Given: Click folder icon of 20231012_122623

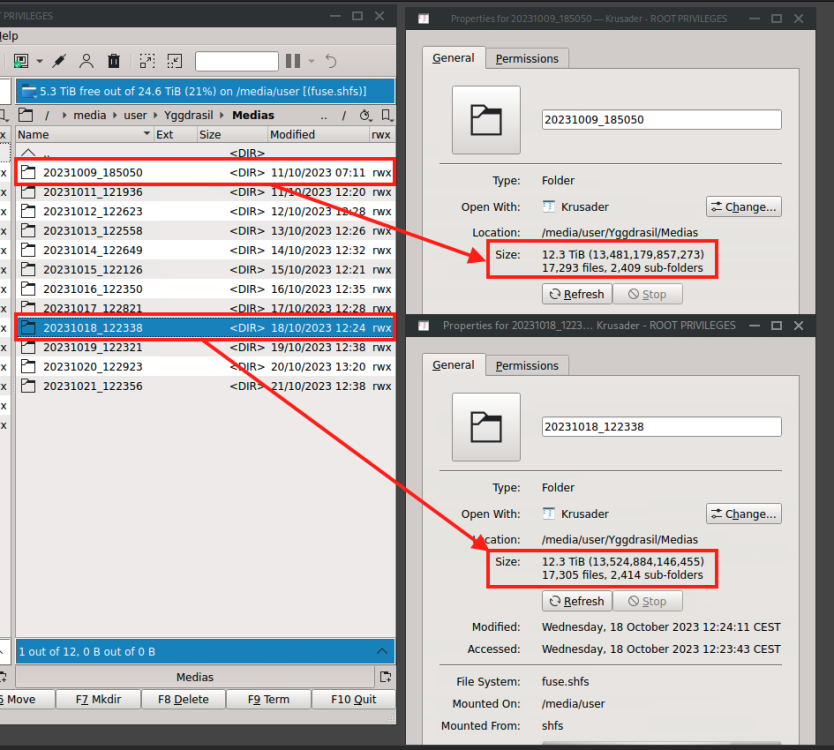Looking at the screenshot, I should coord(28,211).
